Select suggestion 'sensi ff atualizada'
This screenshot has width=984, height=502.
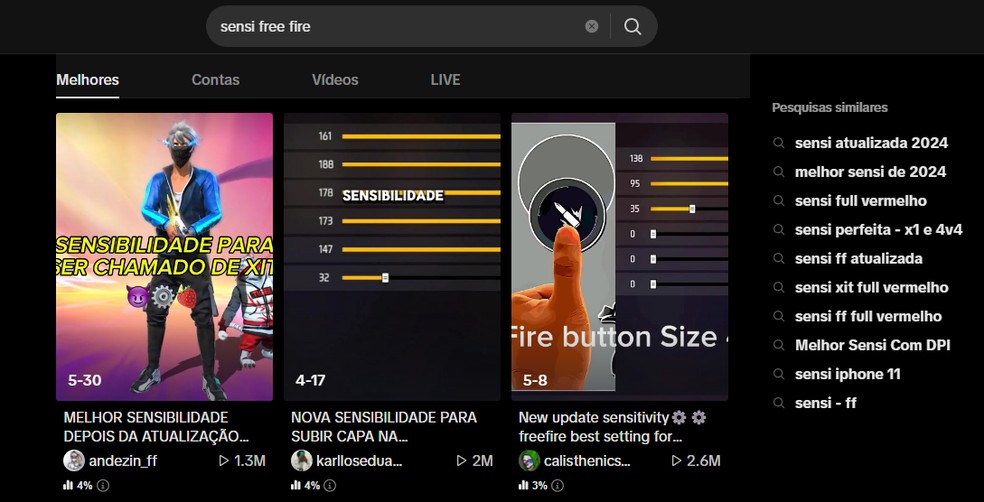point(858,259)
